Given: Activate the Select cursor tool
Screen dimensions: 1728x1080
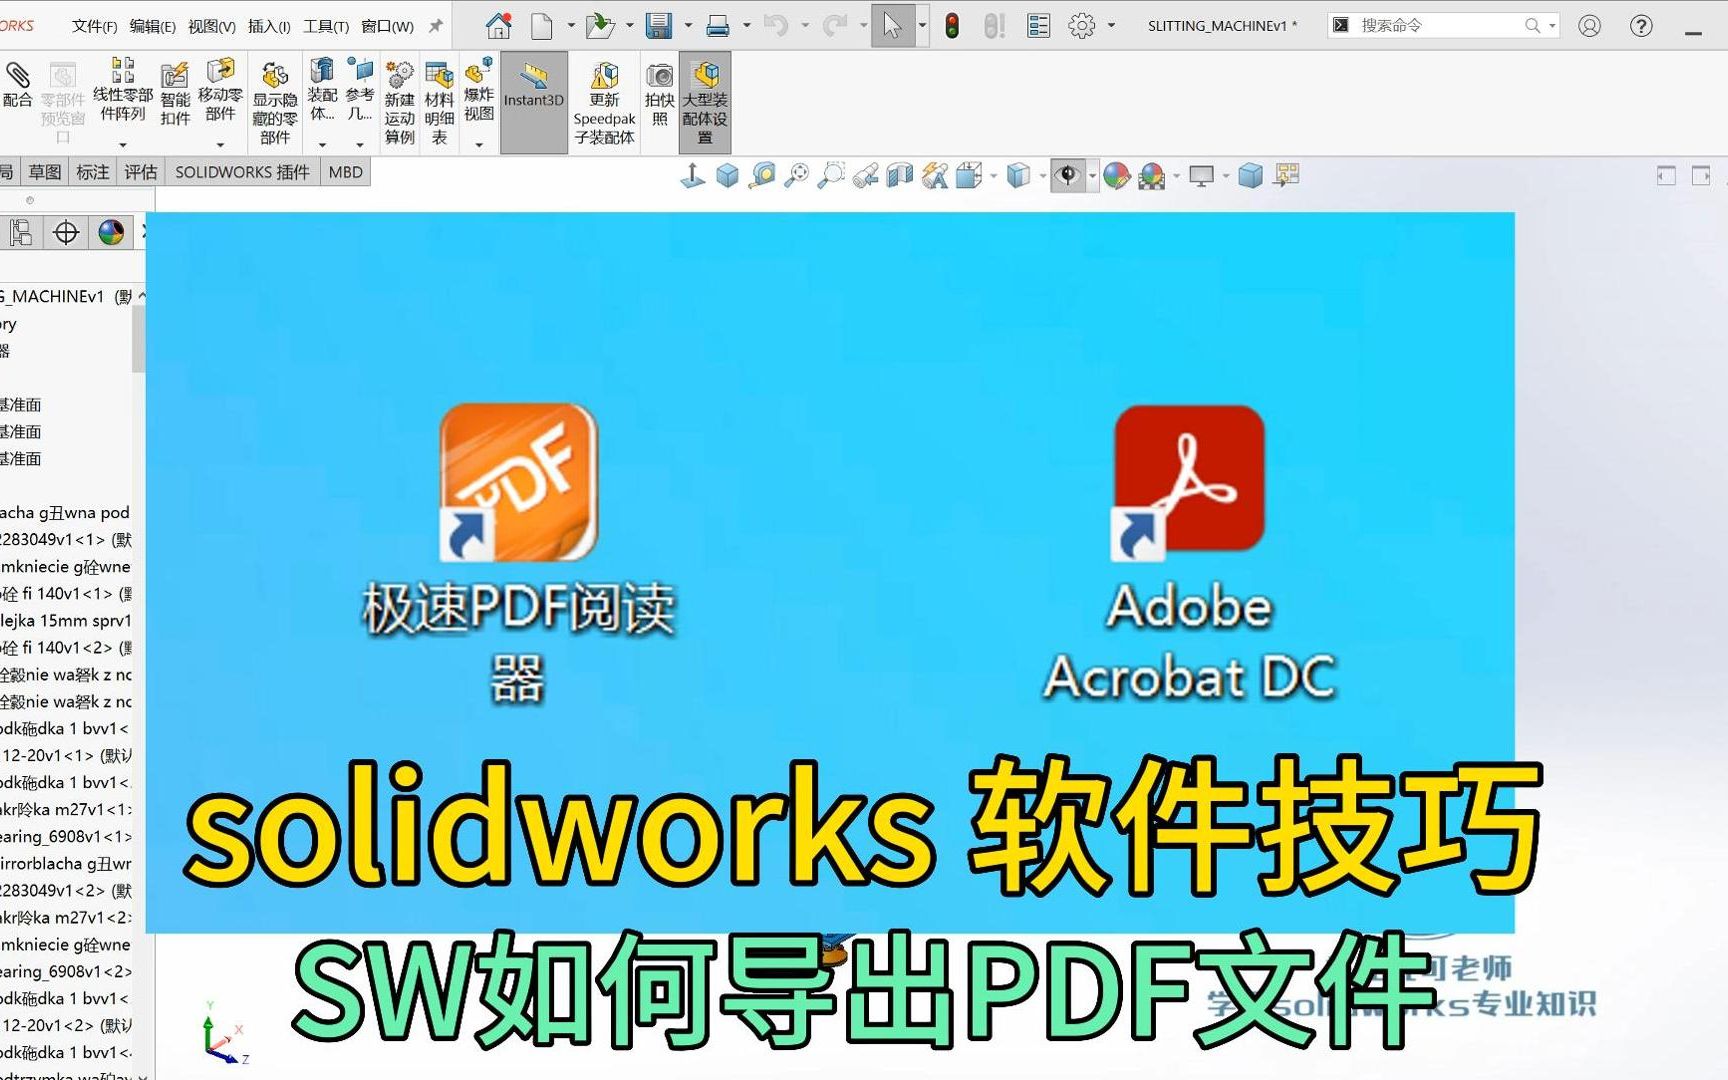Looking at the screenshot, I should [892, 25].
